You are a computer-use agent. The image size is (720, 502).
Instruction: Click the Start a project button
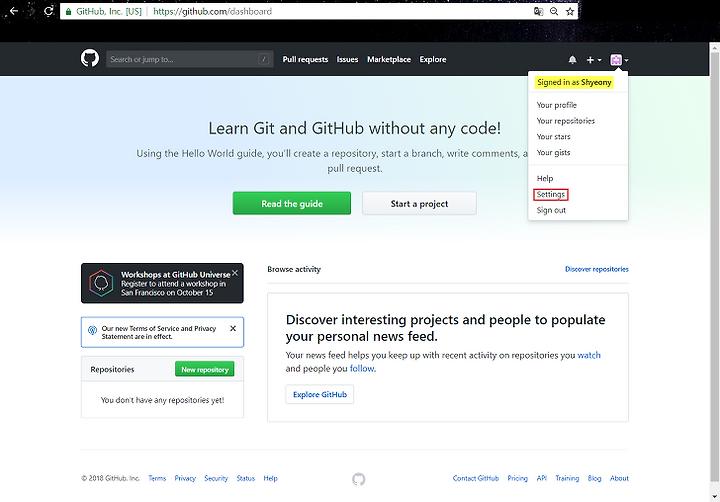[419, 203]
